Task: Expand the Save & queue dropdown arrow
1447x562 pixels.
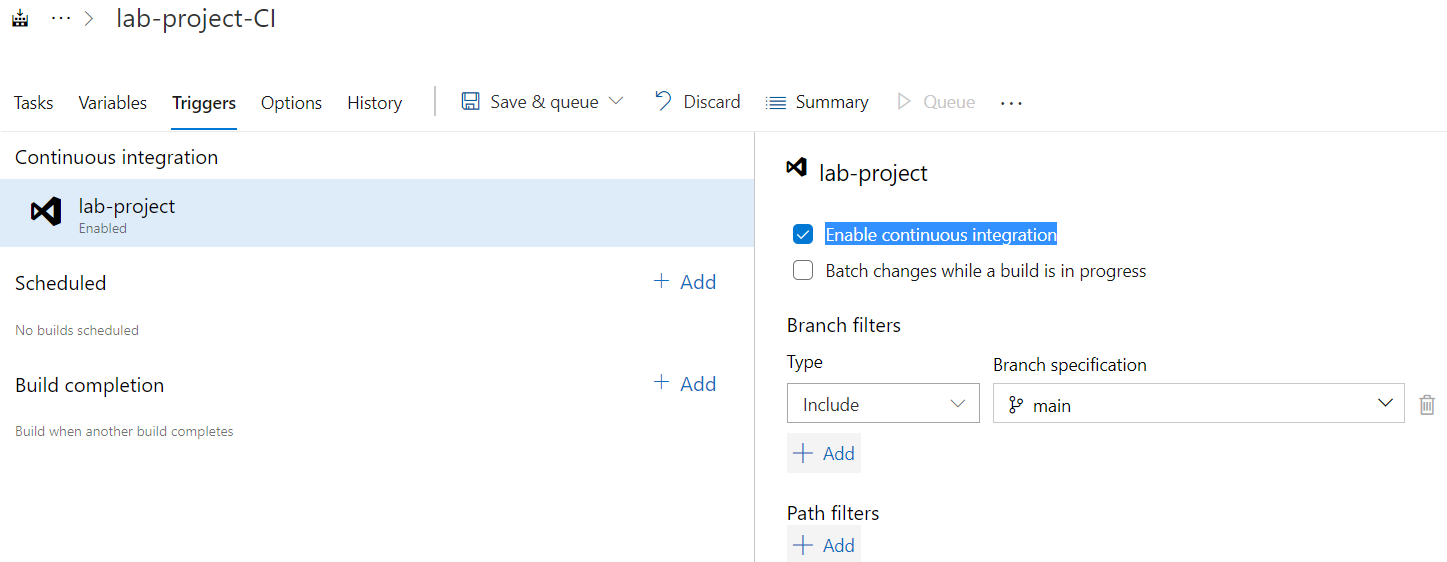Action: [616, 102]
